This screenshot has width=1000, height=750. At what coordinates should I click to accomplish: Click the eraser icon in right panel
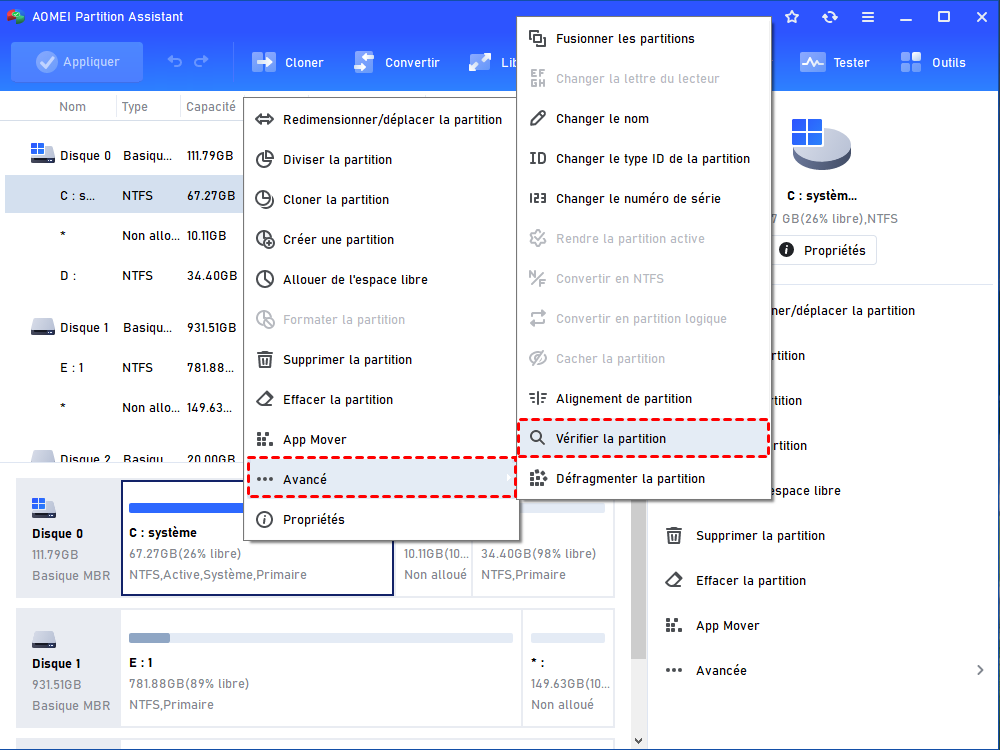(x=674, y=580)
